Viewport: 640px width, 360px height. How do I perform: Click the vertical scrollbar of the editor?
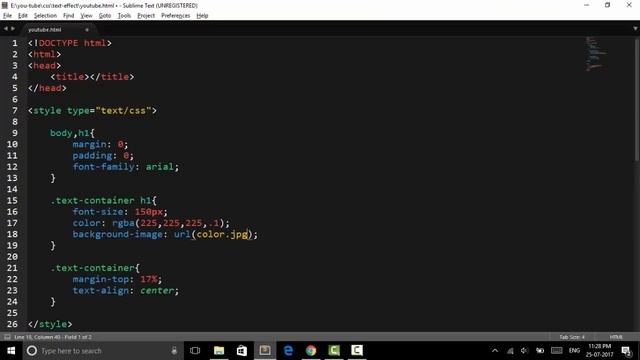click(x=637, y=100)
